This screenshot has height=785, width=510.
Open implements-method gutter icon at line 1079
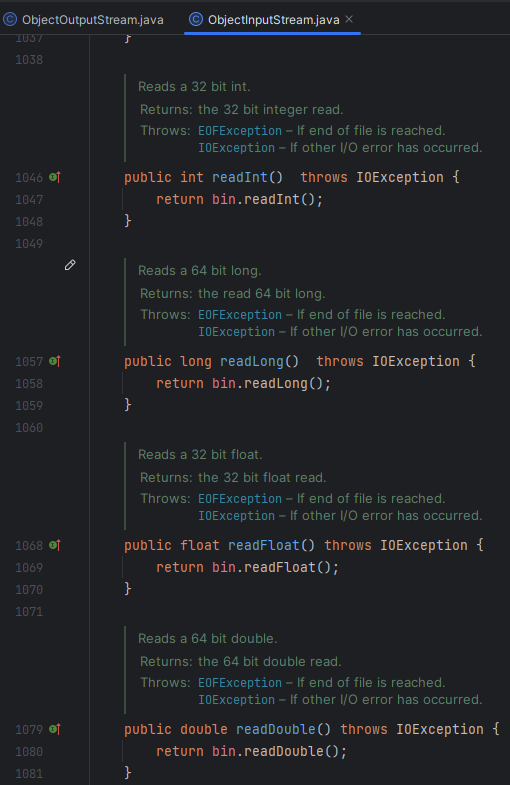[x=55, y=729]
